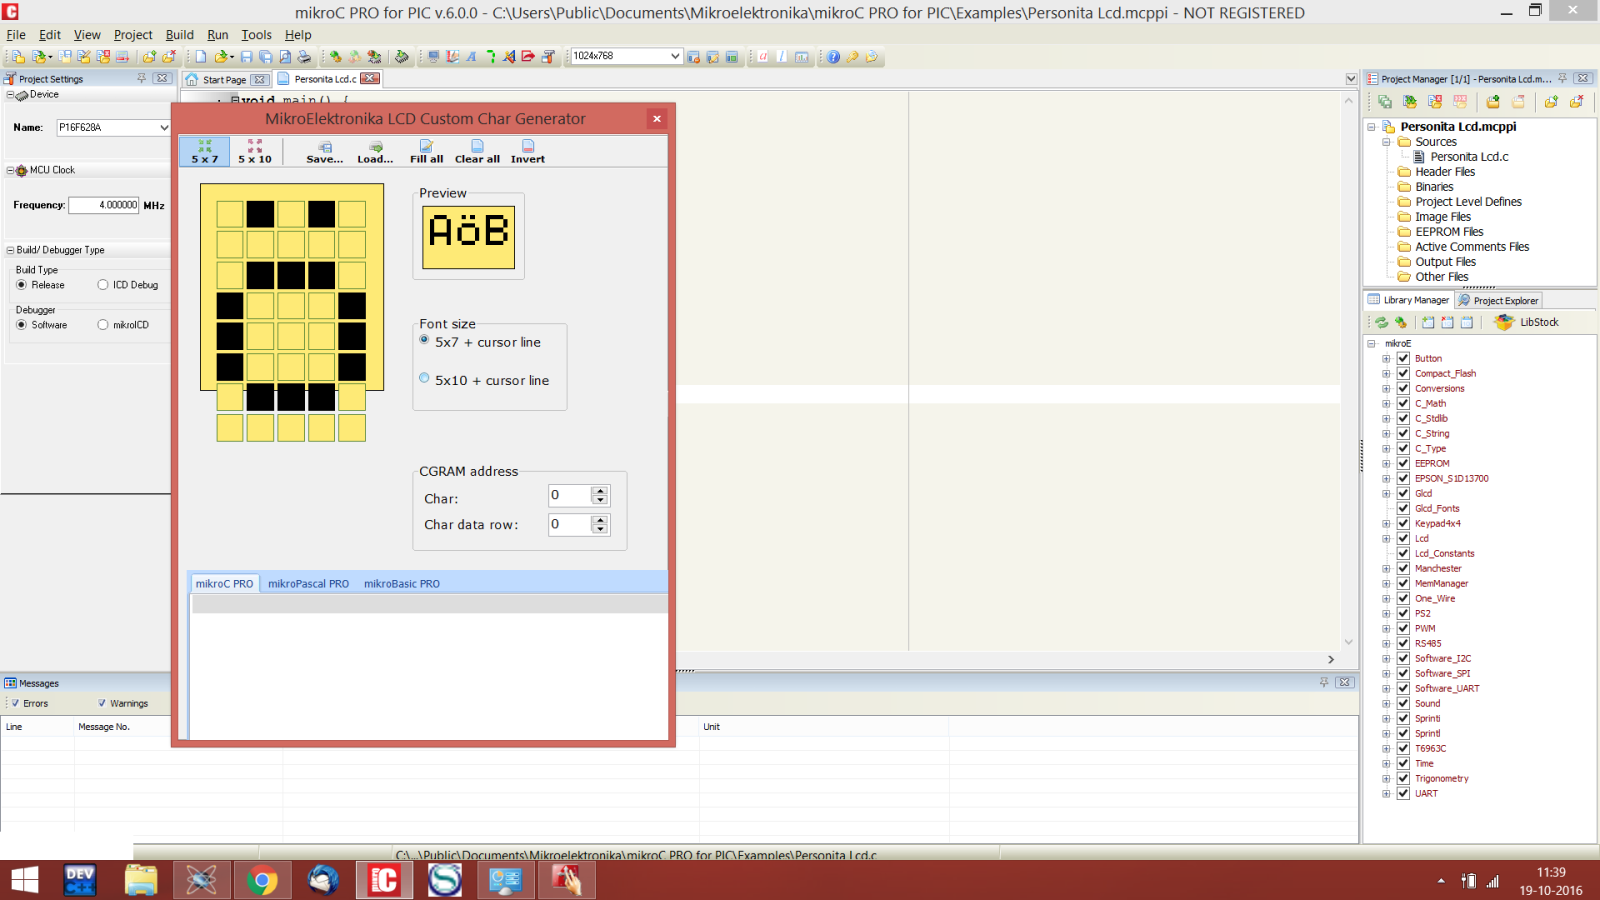Open the Project menu
This screenshot has height=900, width=1600.
click(133, 34)
